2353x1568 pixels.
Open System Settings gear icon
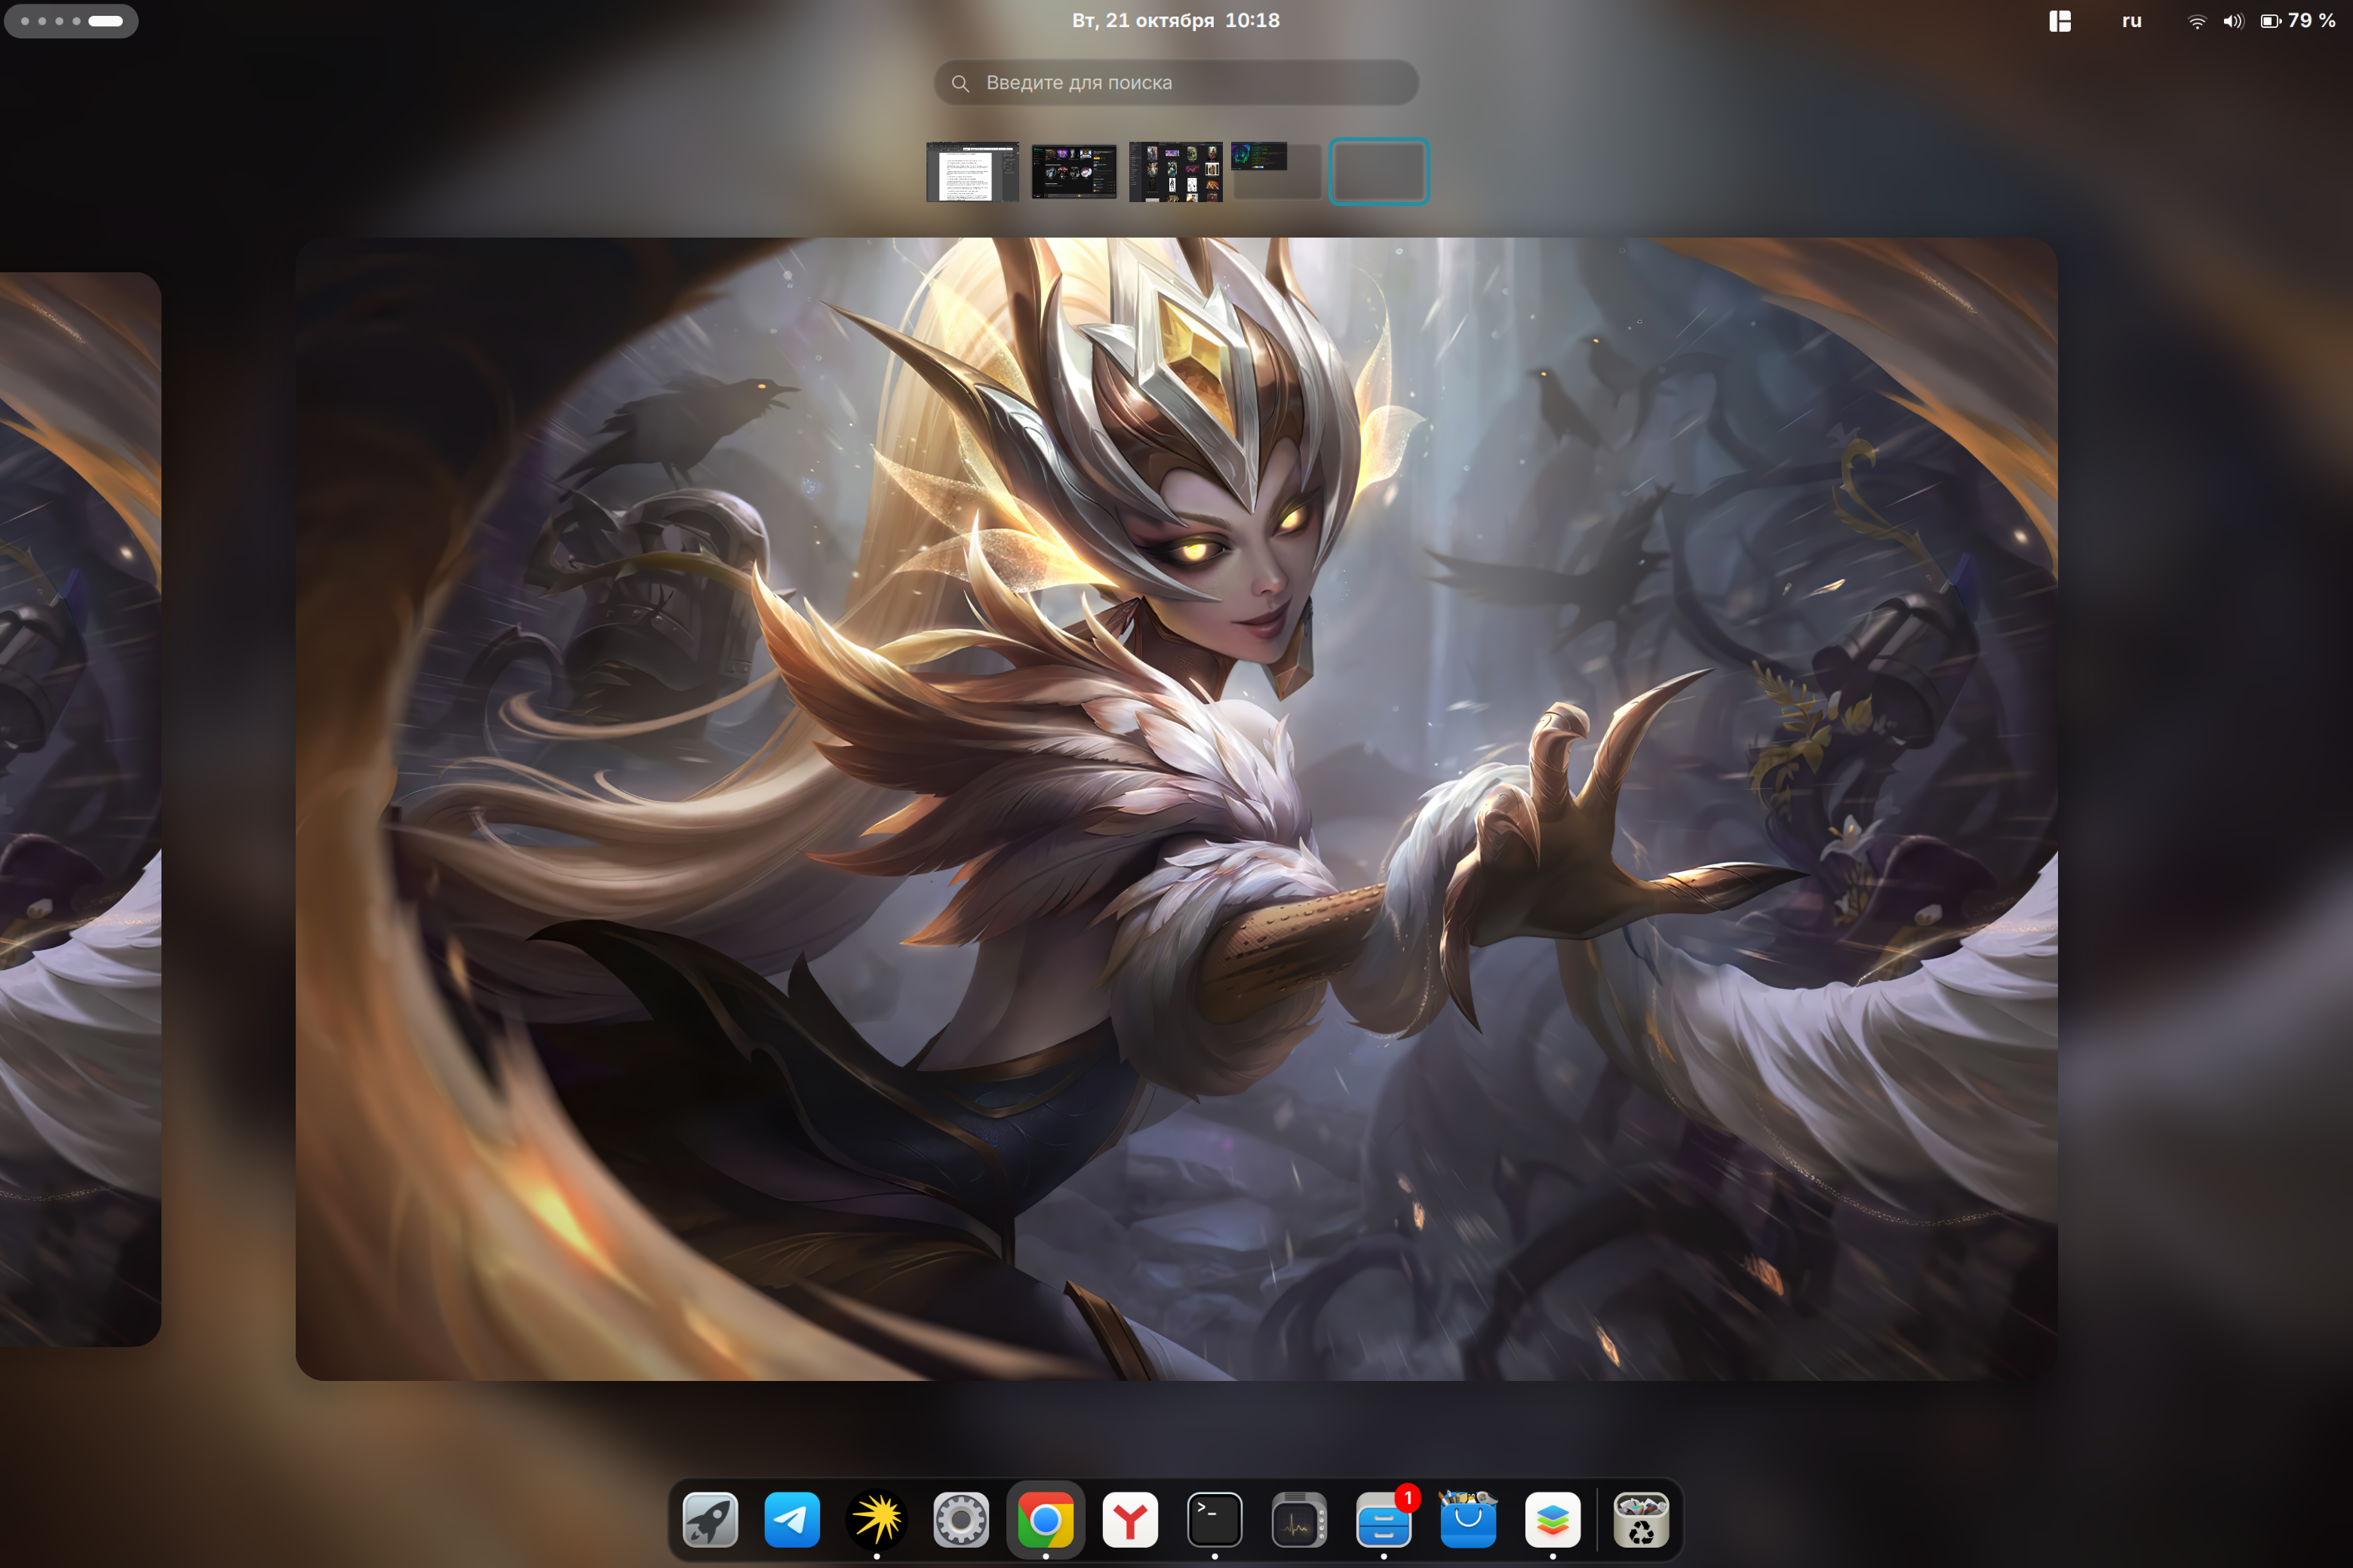point(961,1520)
